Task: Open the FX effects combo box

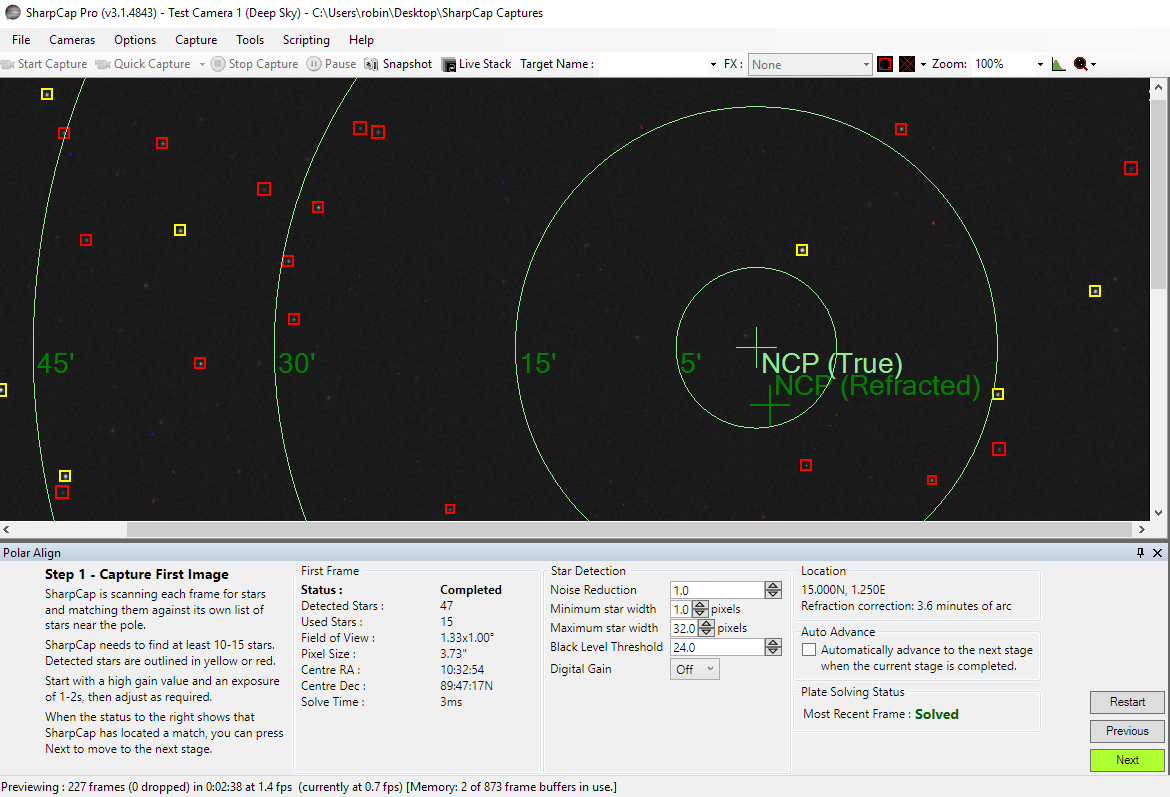Action: tap(810, 65)
